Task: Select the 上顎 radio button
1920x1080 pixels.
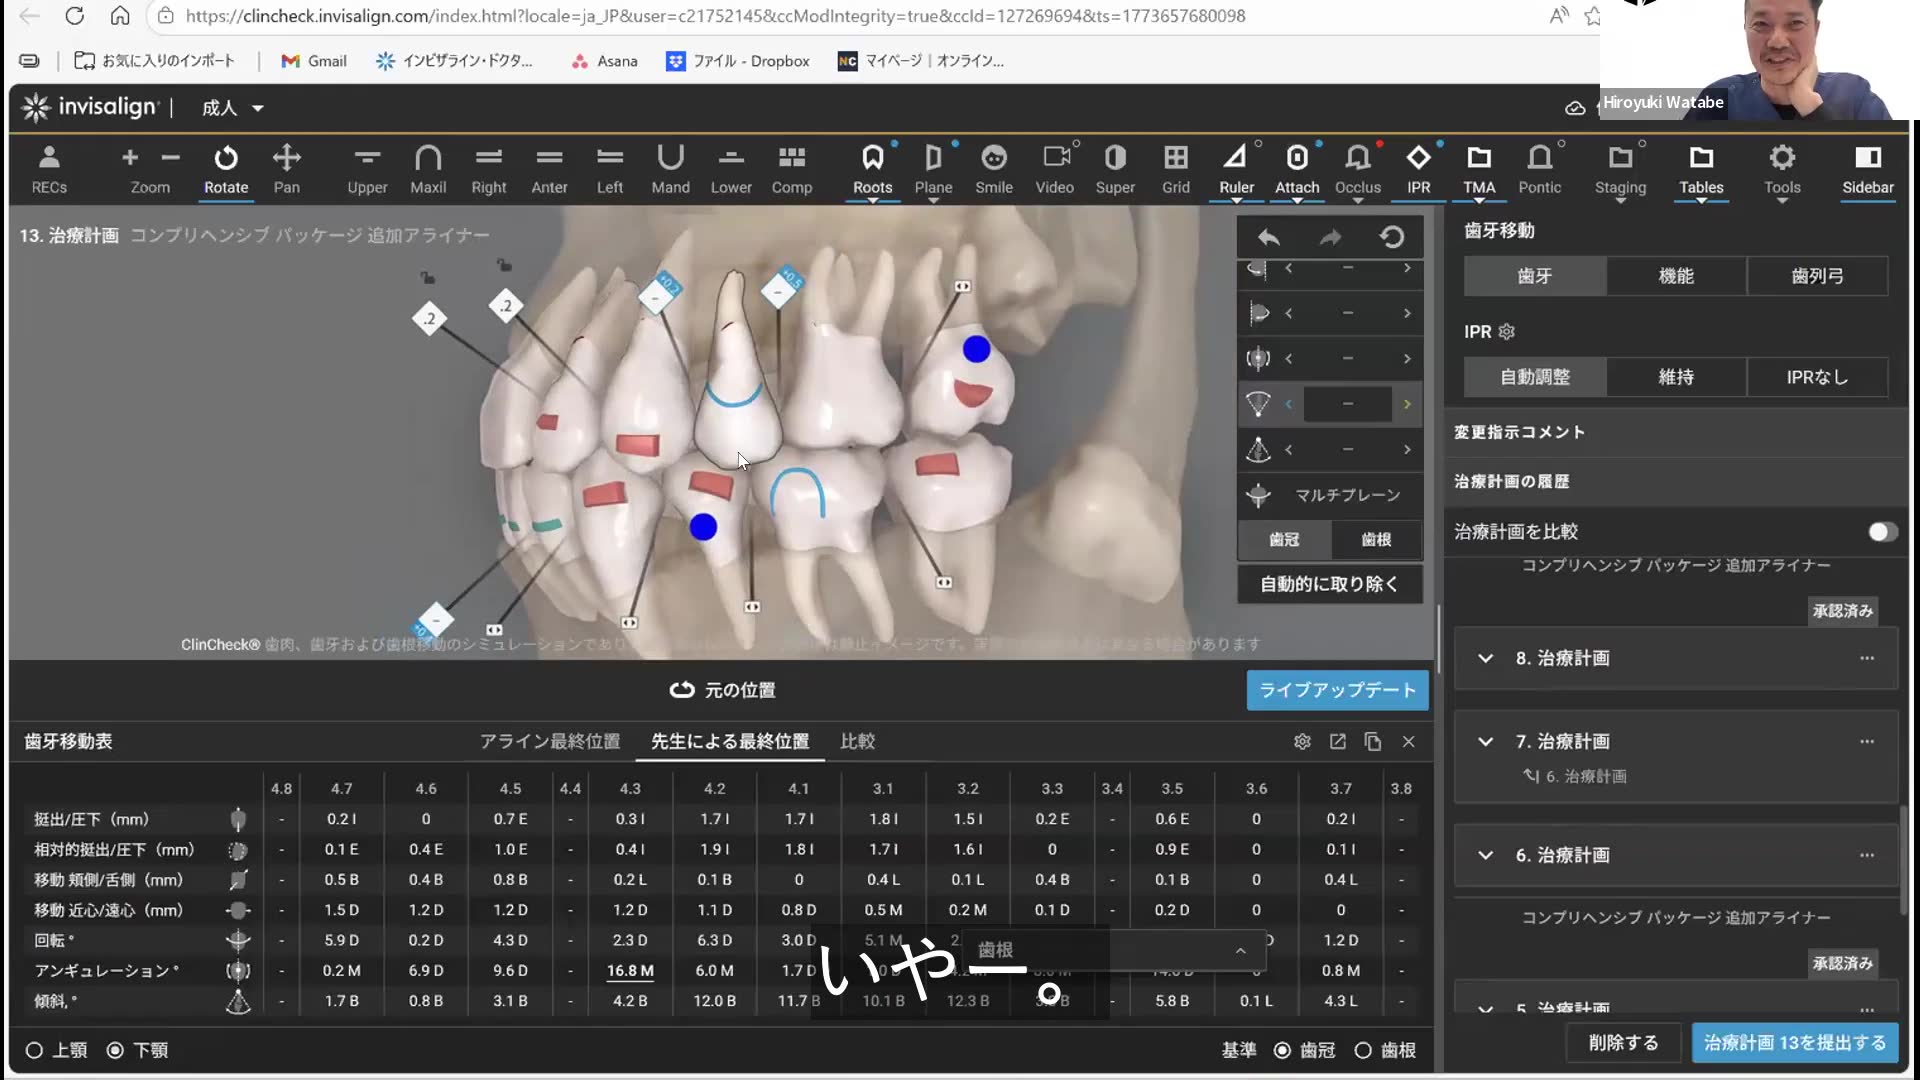Action: click(x=35, y=1050)
